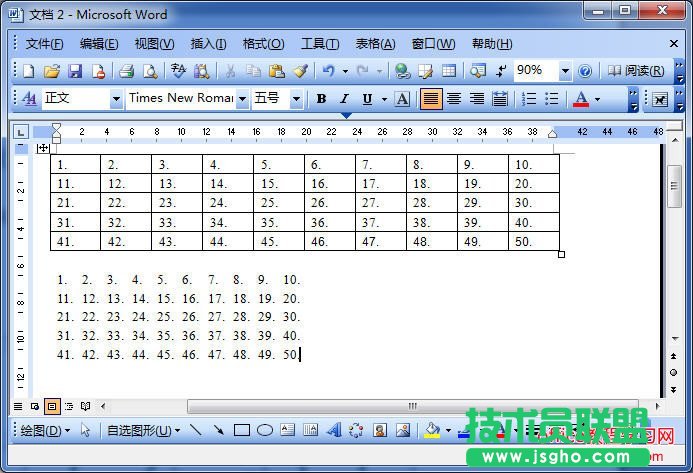Click the ruler tab selector L button
Viewport: 693px width, 473px height.
(21, 132)
